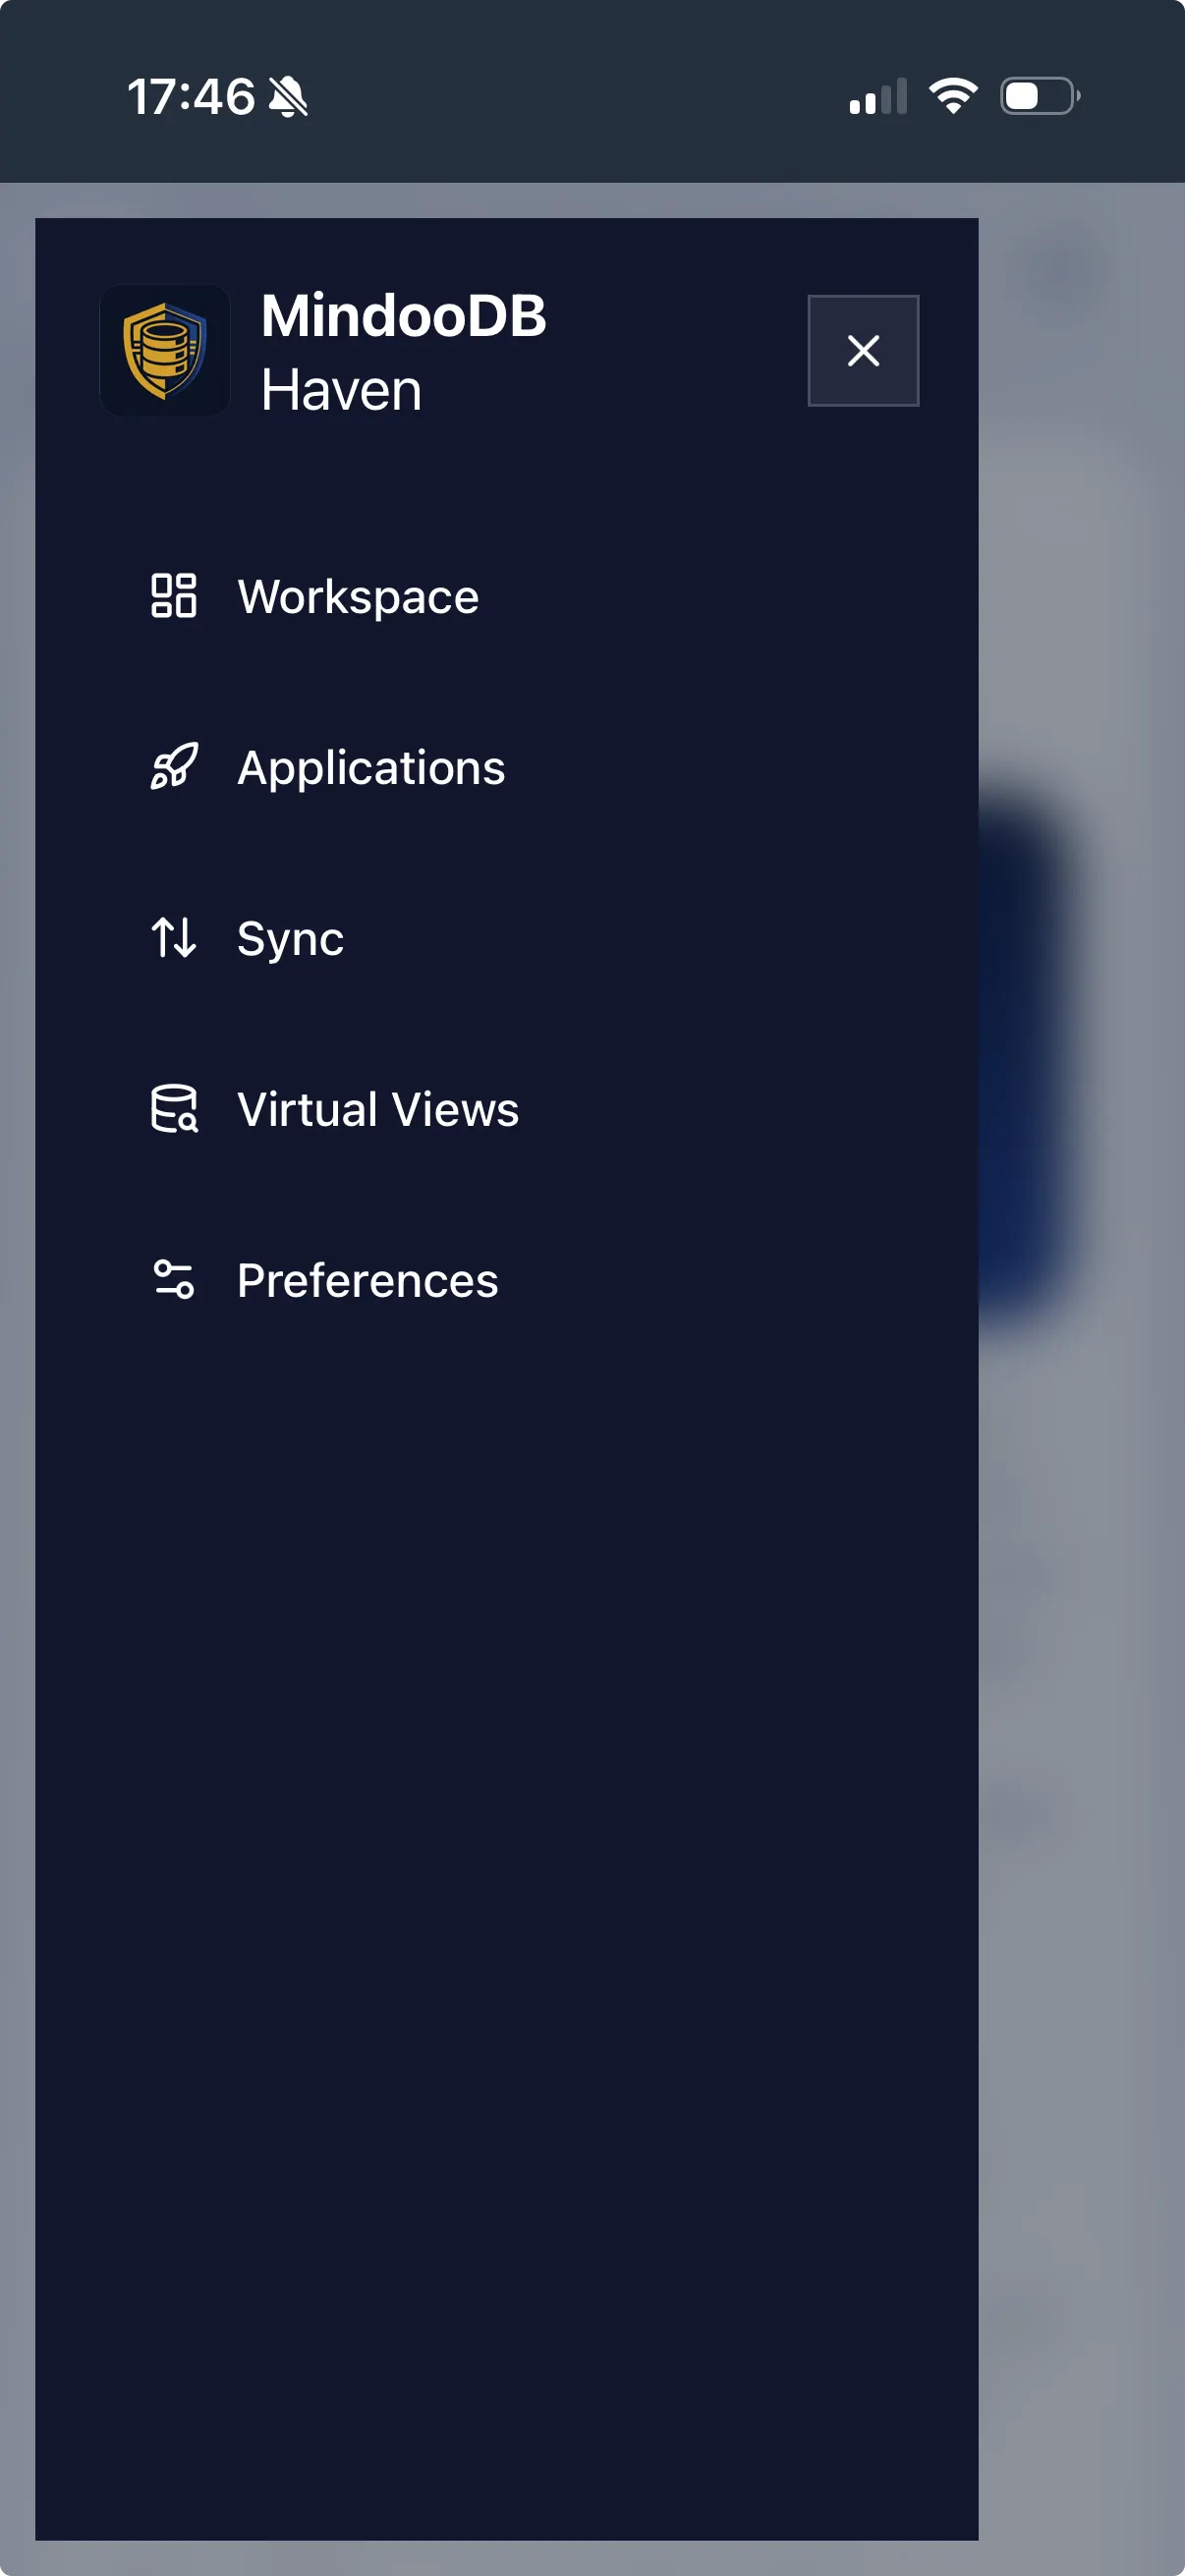Close the navigation drawer with X

click(x=862, y=350)
